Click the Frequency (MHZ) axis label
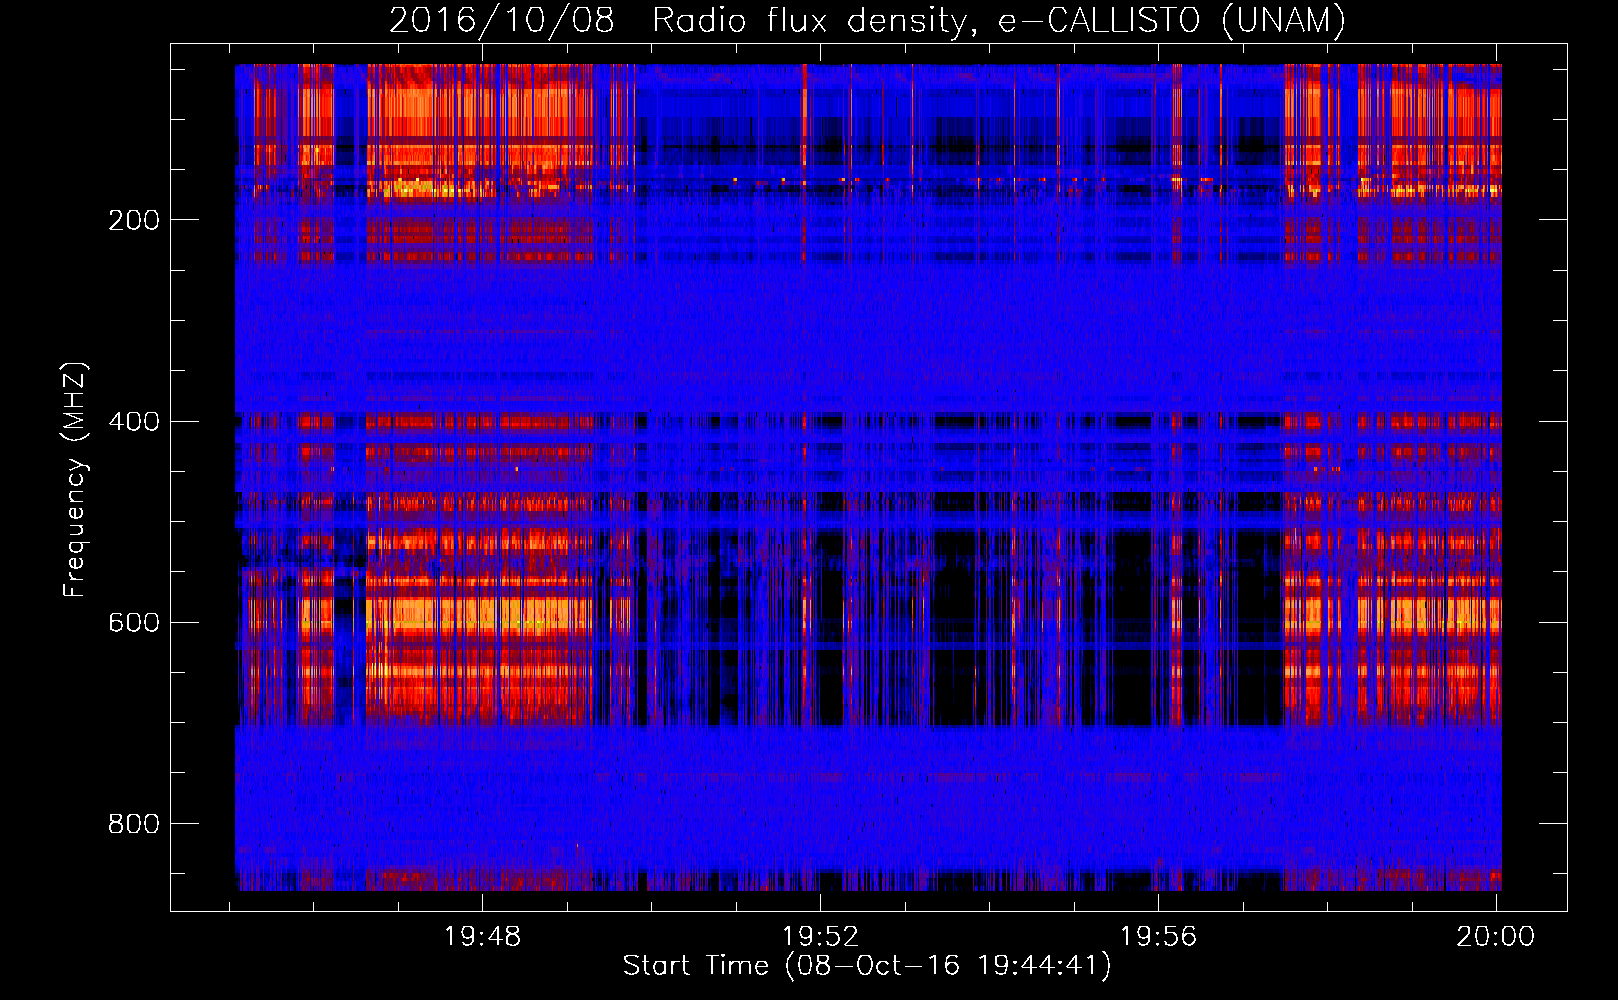This screenshot has width=1618, height=1000. (x=75, y=479)
